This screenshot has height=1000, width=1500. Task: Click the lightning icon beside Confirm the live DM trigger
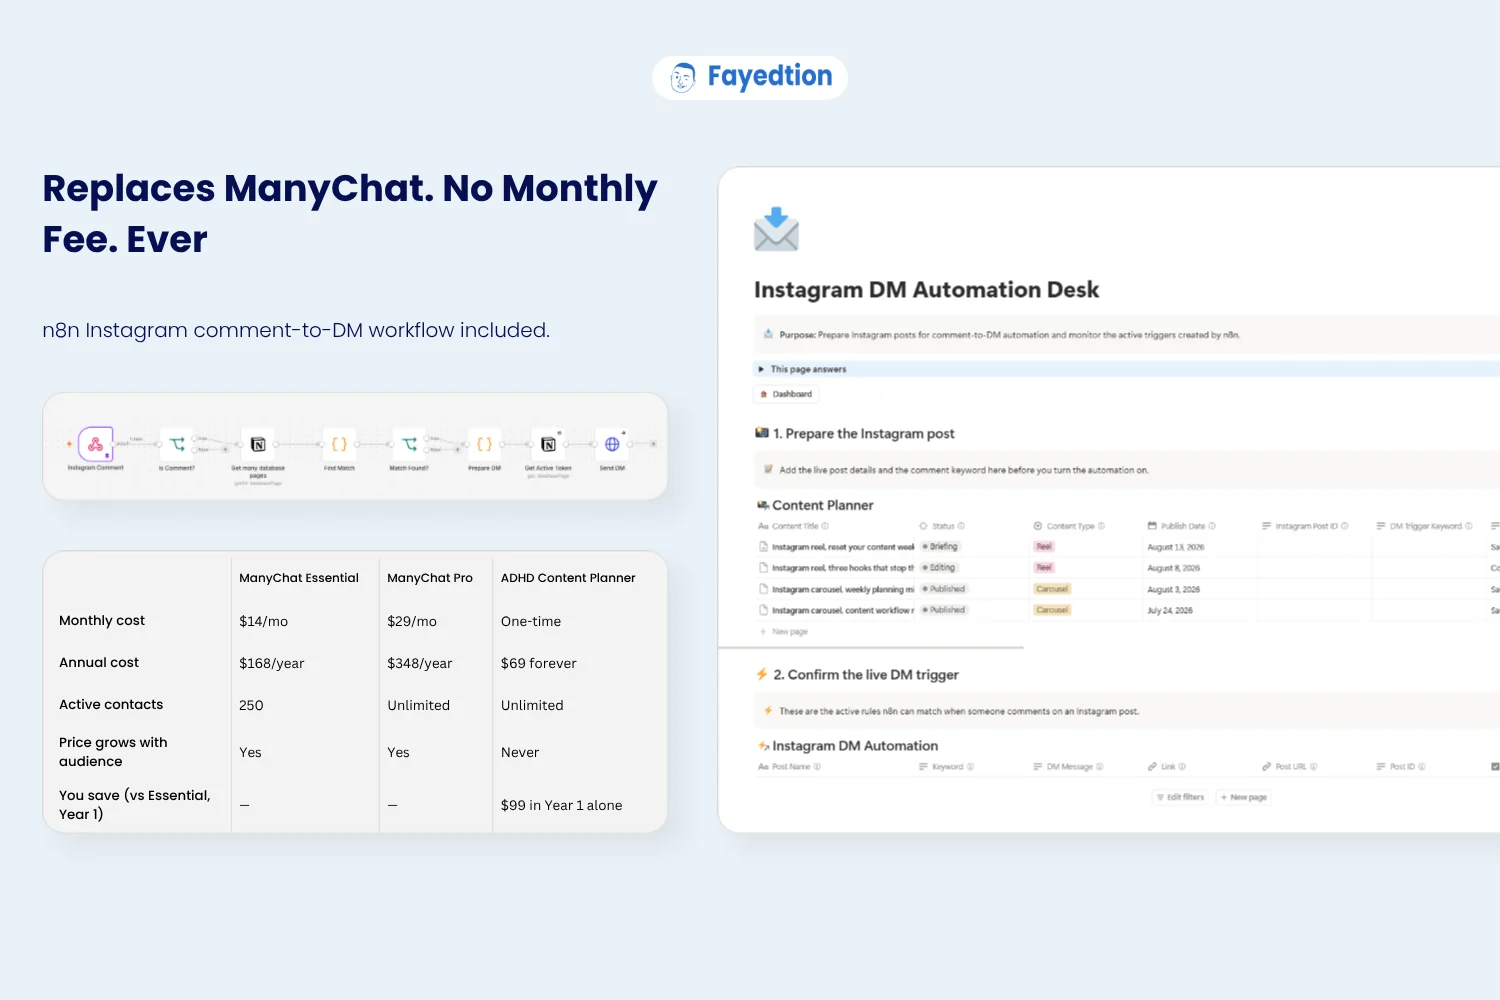[762, 675]
